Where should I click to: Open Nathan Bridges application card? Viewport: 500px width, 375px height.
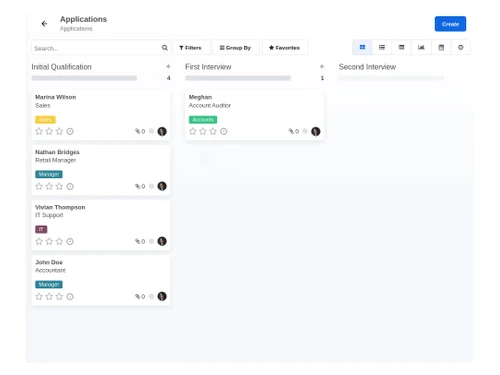[101, 170]
